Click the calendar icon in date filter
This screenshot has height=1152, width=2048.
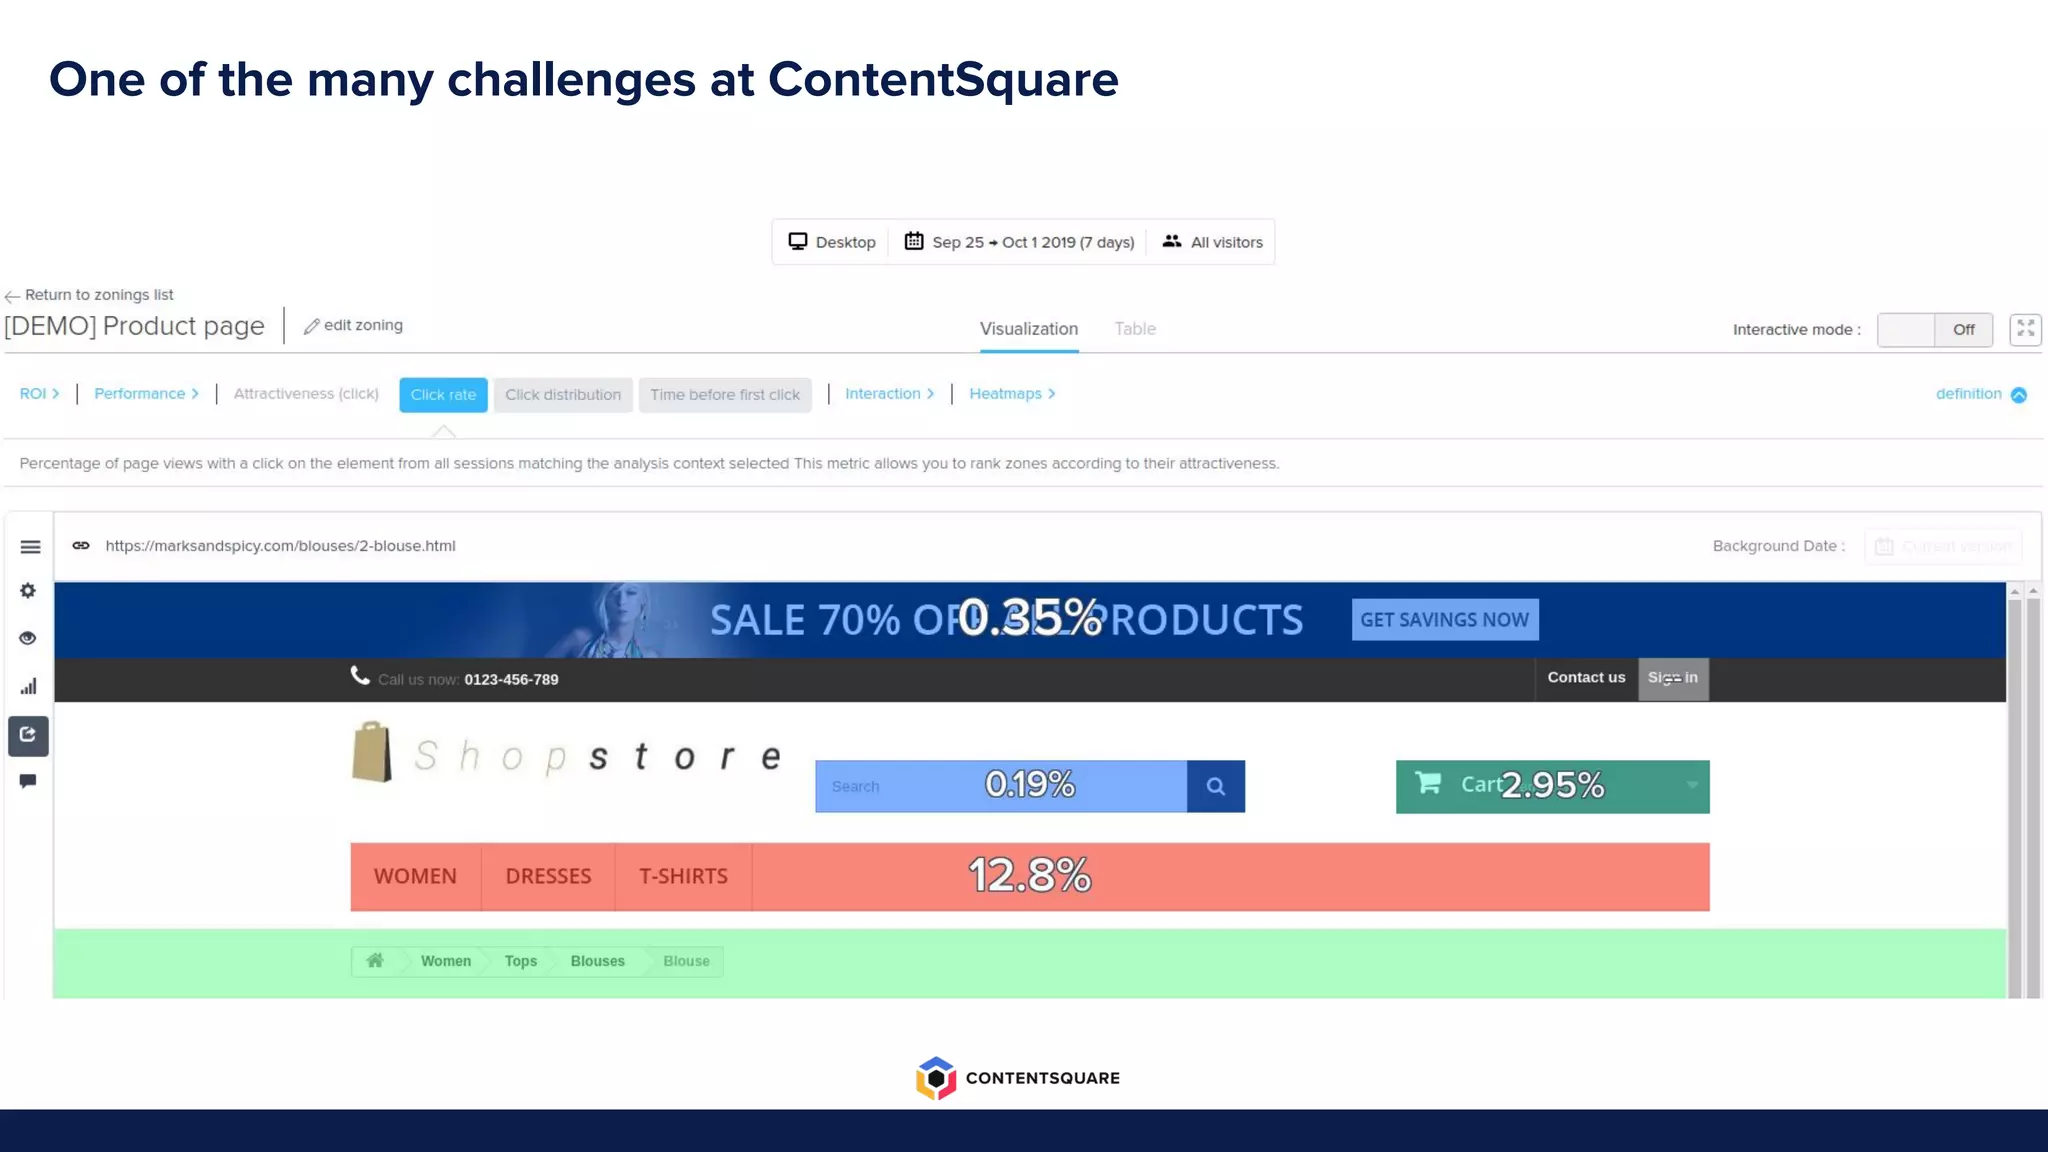pos(914,241)
